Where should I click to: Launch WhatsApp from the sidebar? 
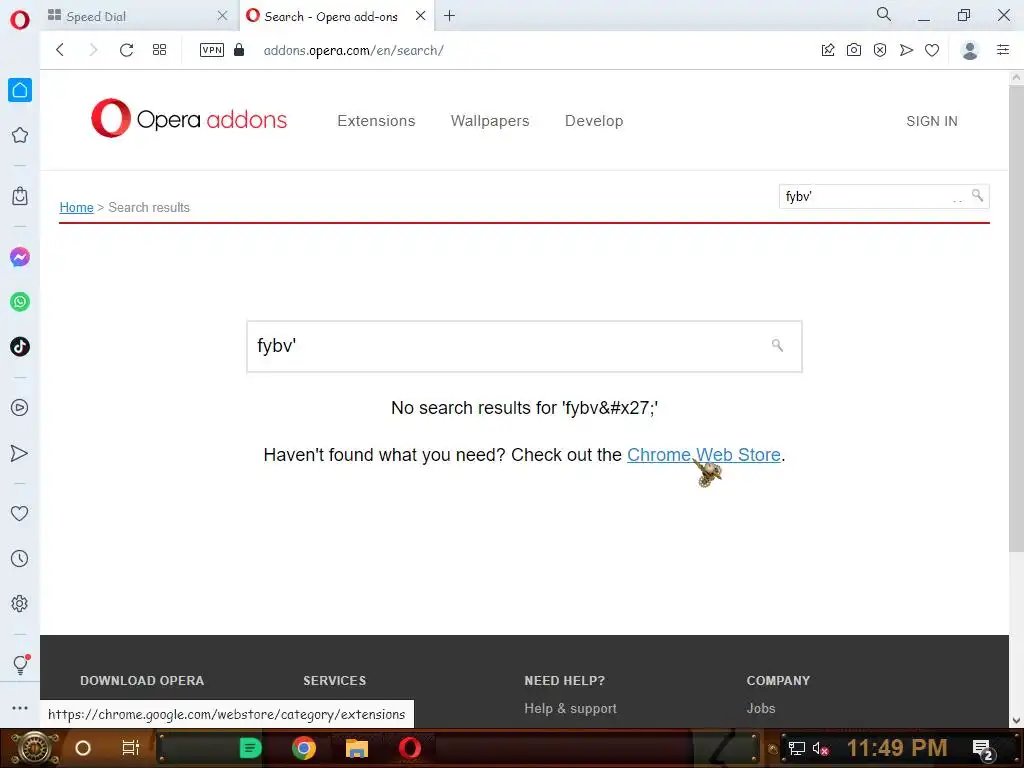[x=20, y=302]
